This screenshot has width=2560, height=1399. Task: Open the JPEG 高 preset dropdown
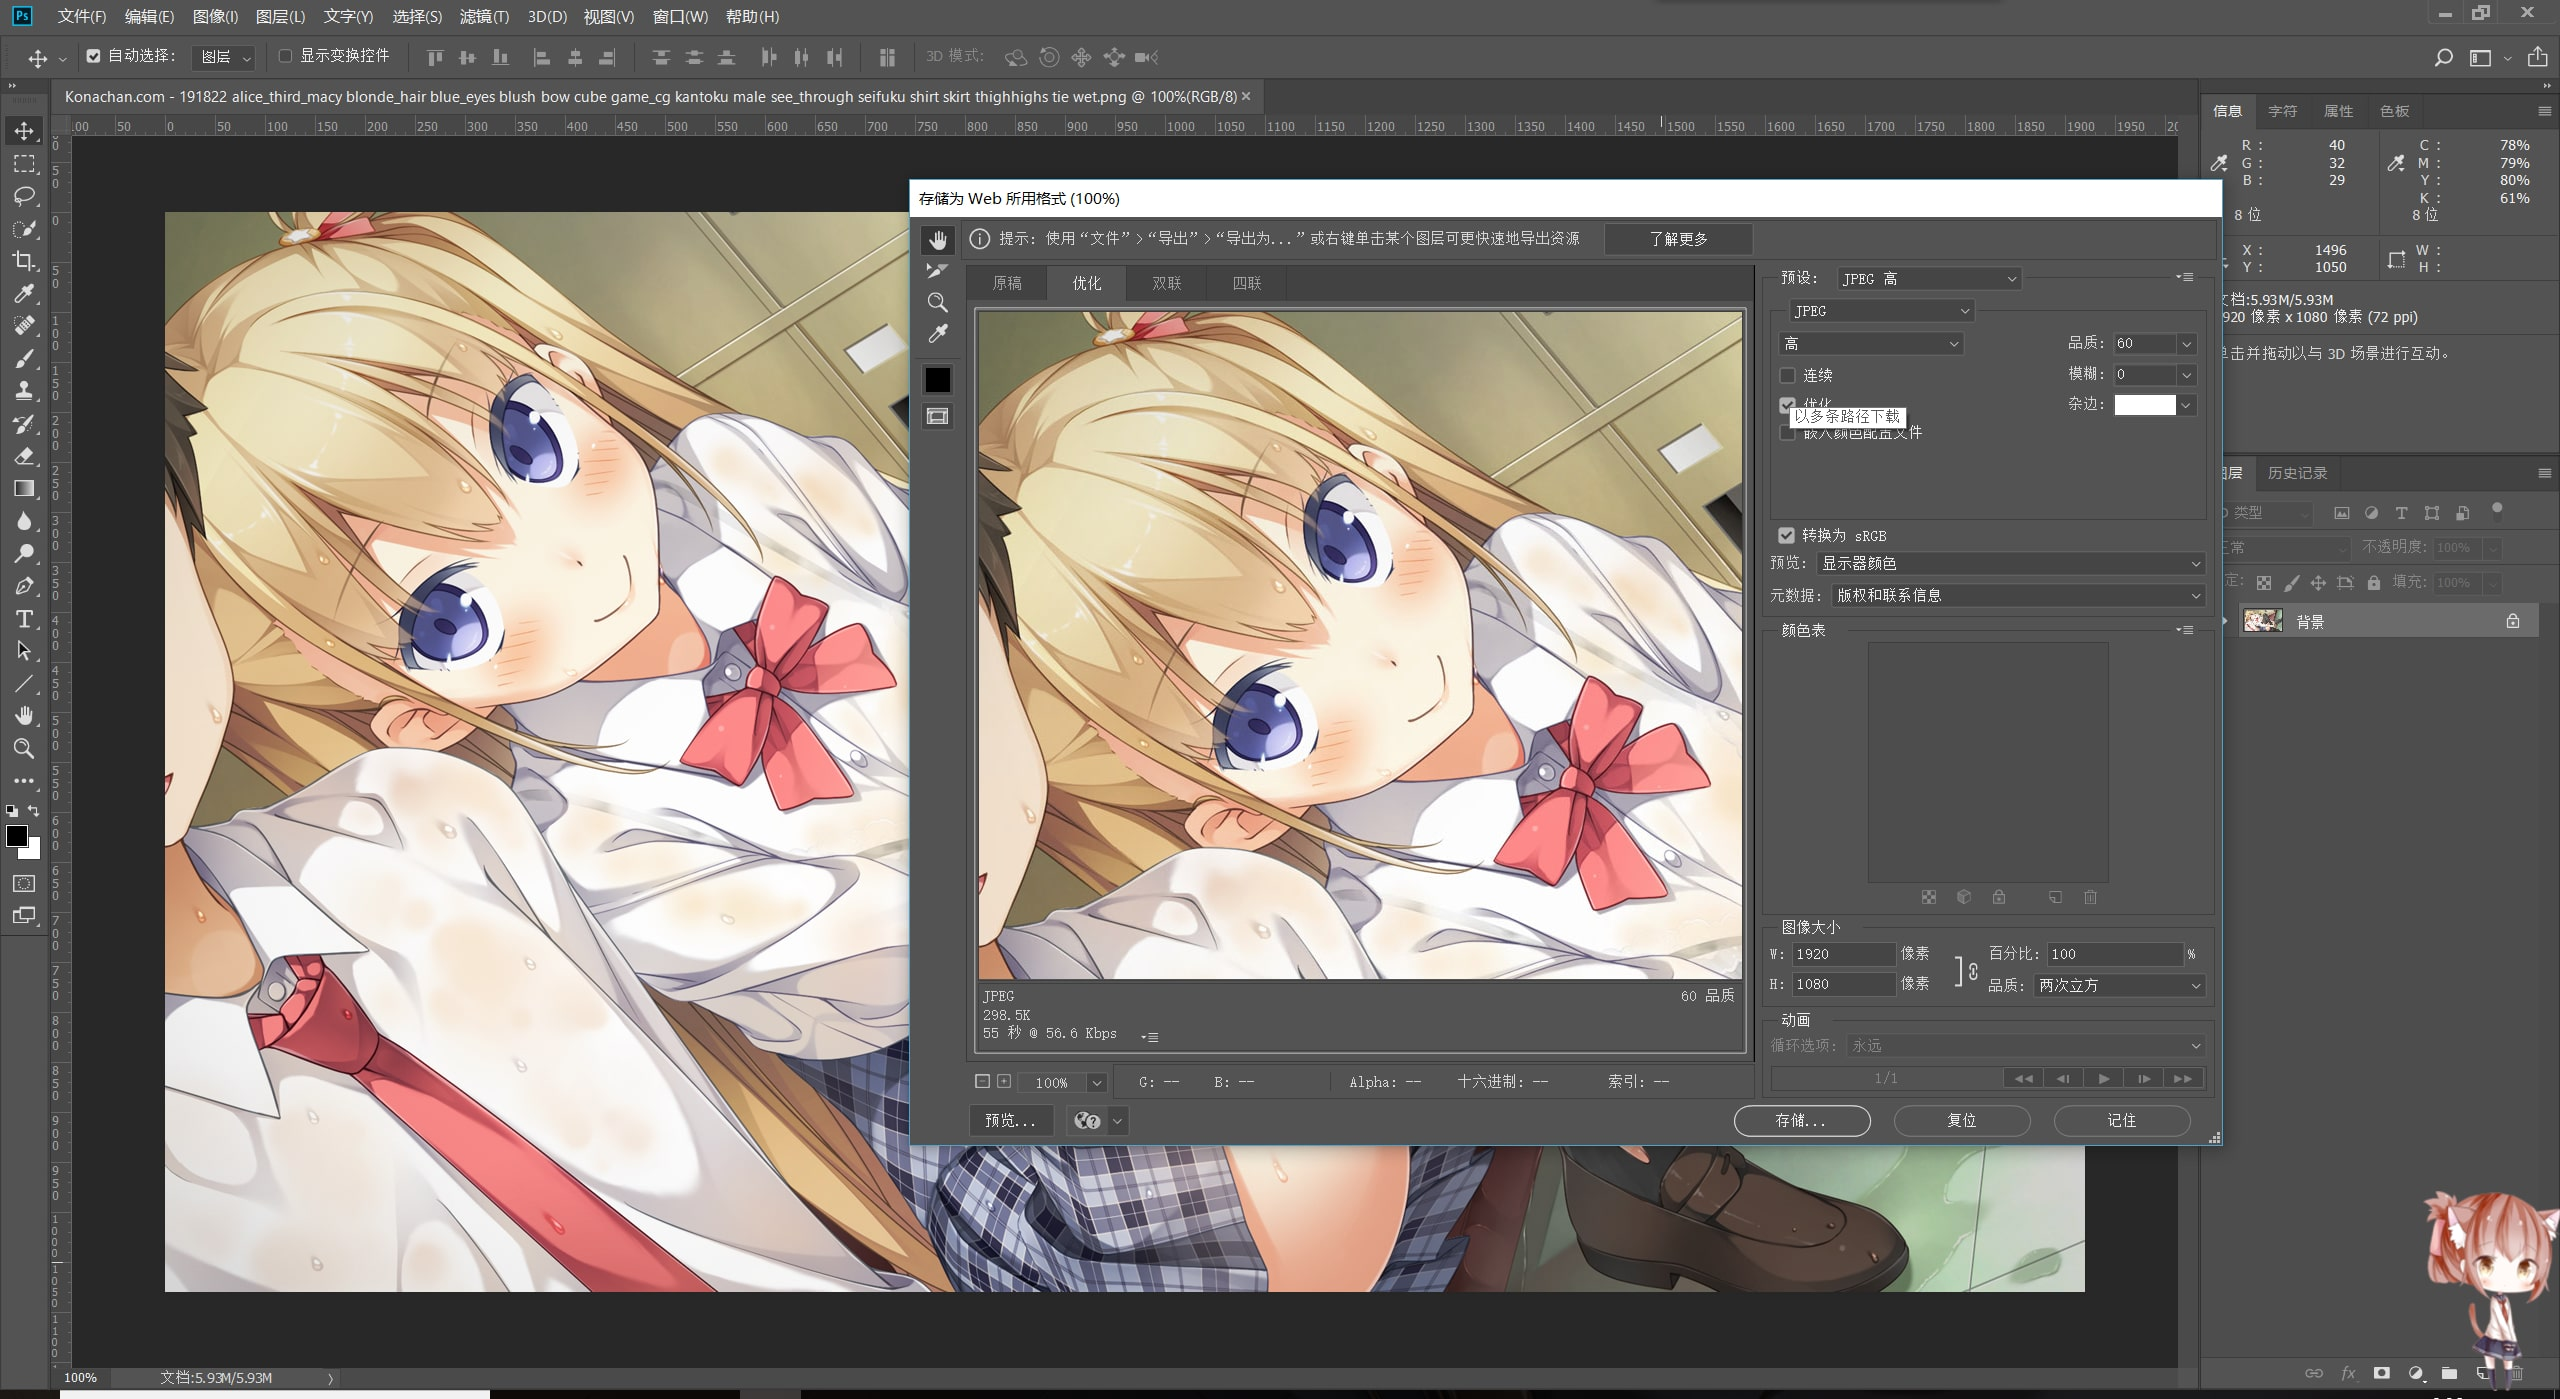pyautogui.click(x=1928, y=278)
